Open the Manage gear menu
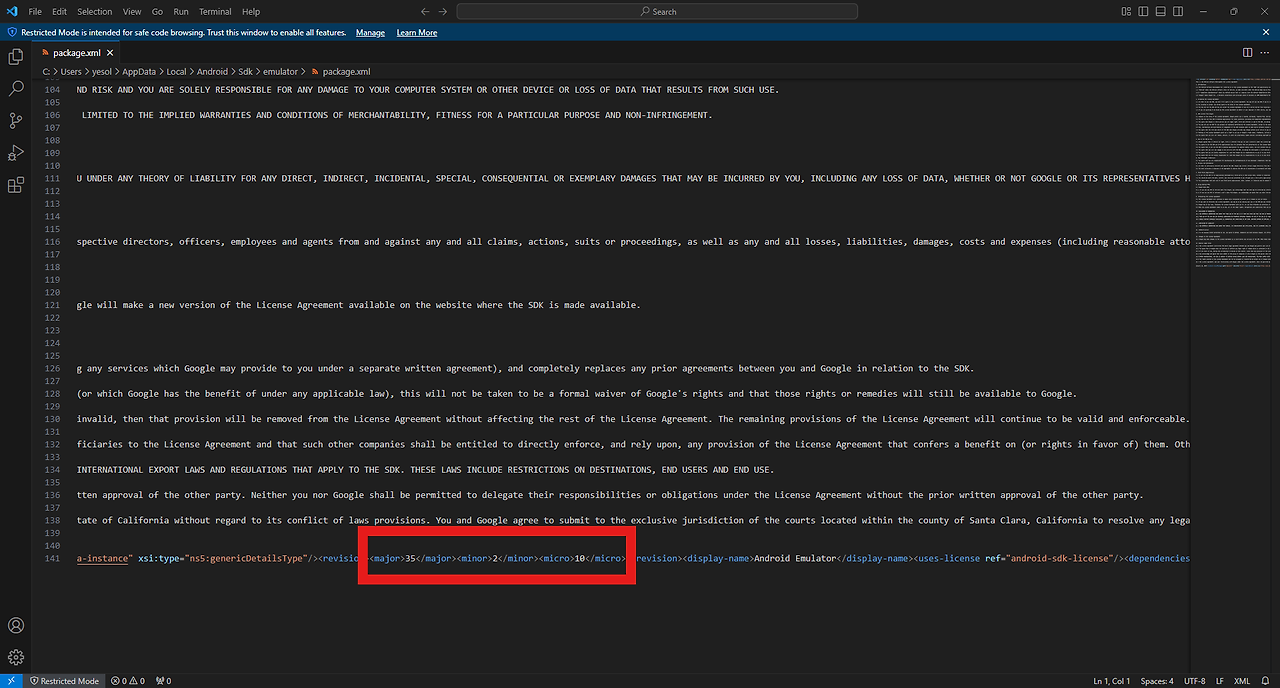This screenshot has height=688, width=1280. tap(16, 657)
